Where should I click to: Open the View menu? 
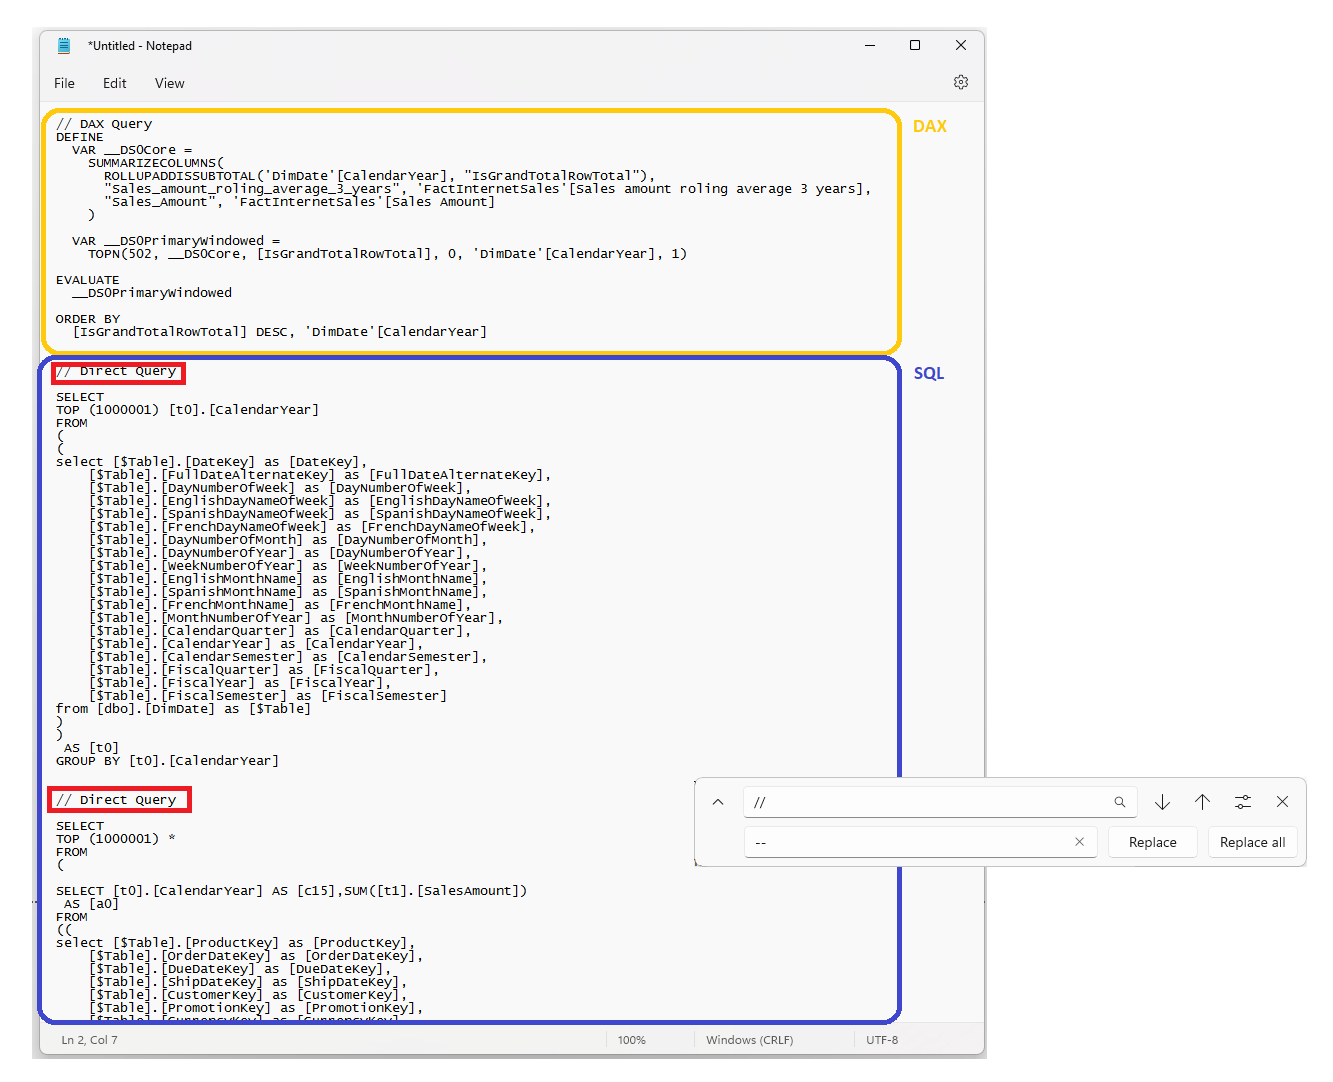click(169, 83)
